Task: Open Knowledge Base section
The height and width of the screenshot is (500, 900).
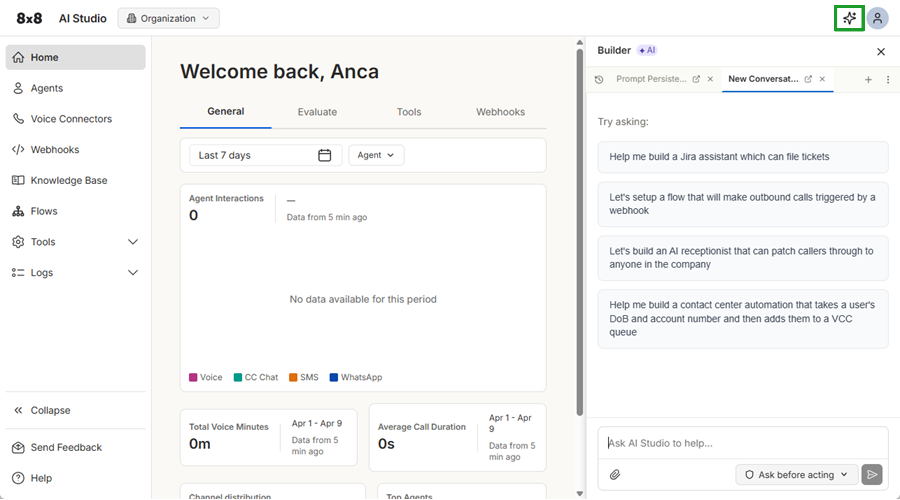Action: tap(75, 180)
